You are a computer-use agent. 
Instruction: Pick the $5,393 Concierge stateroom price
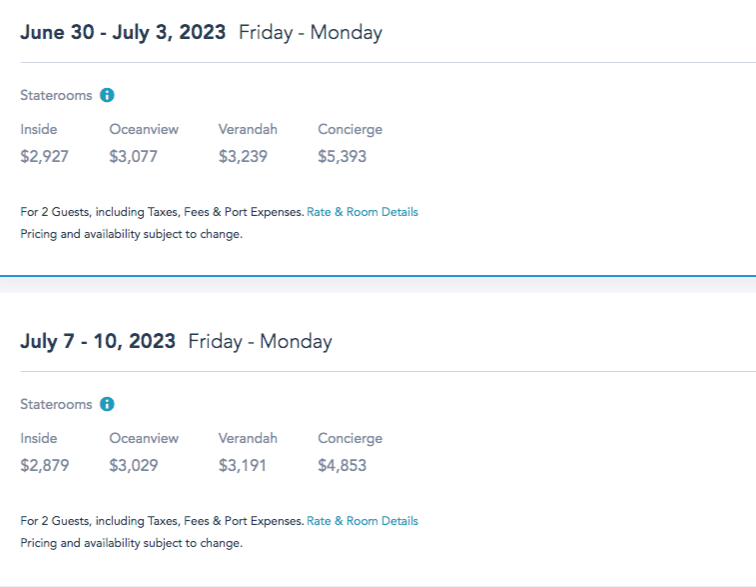342,156
